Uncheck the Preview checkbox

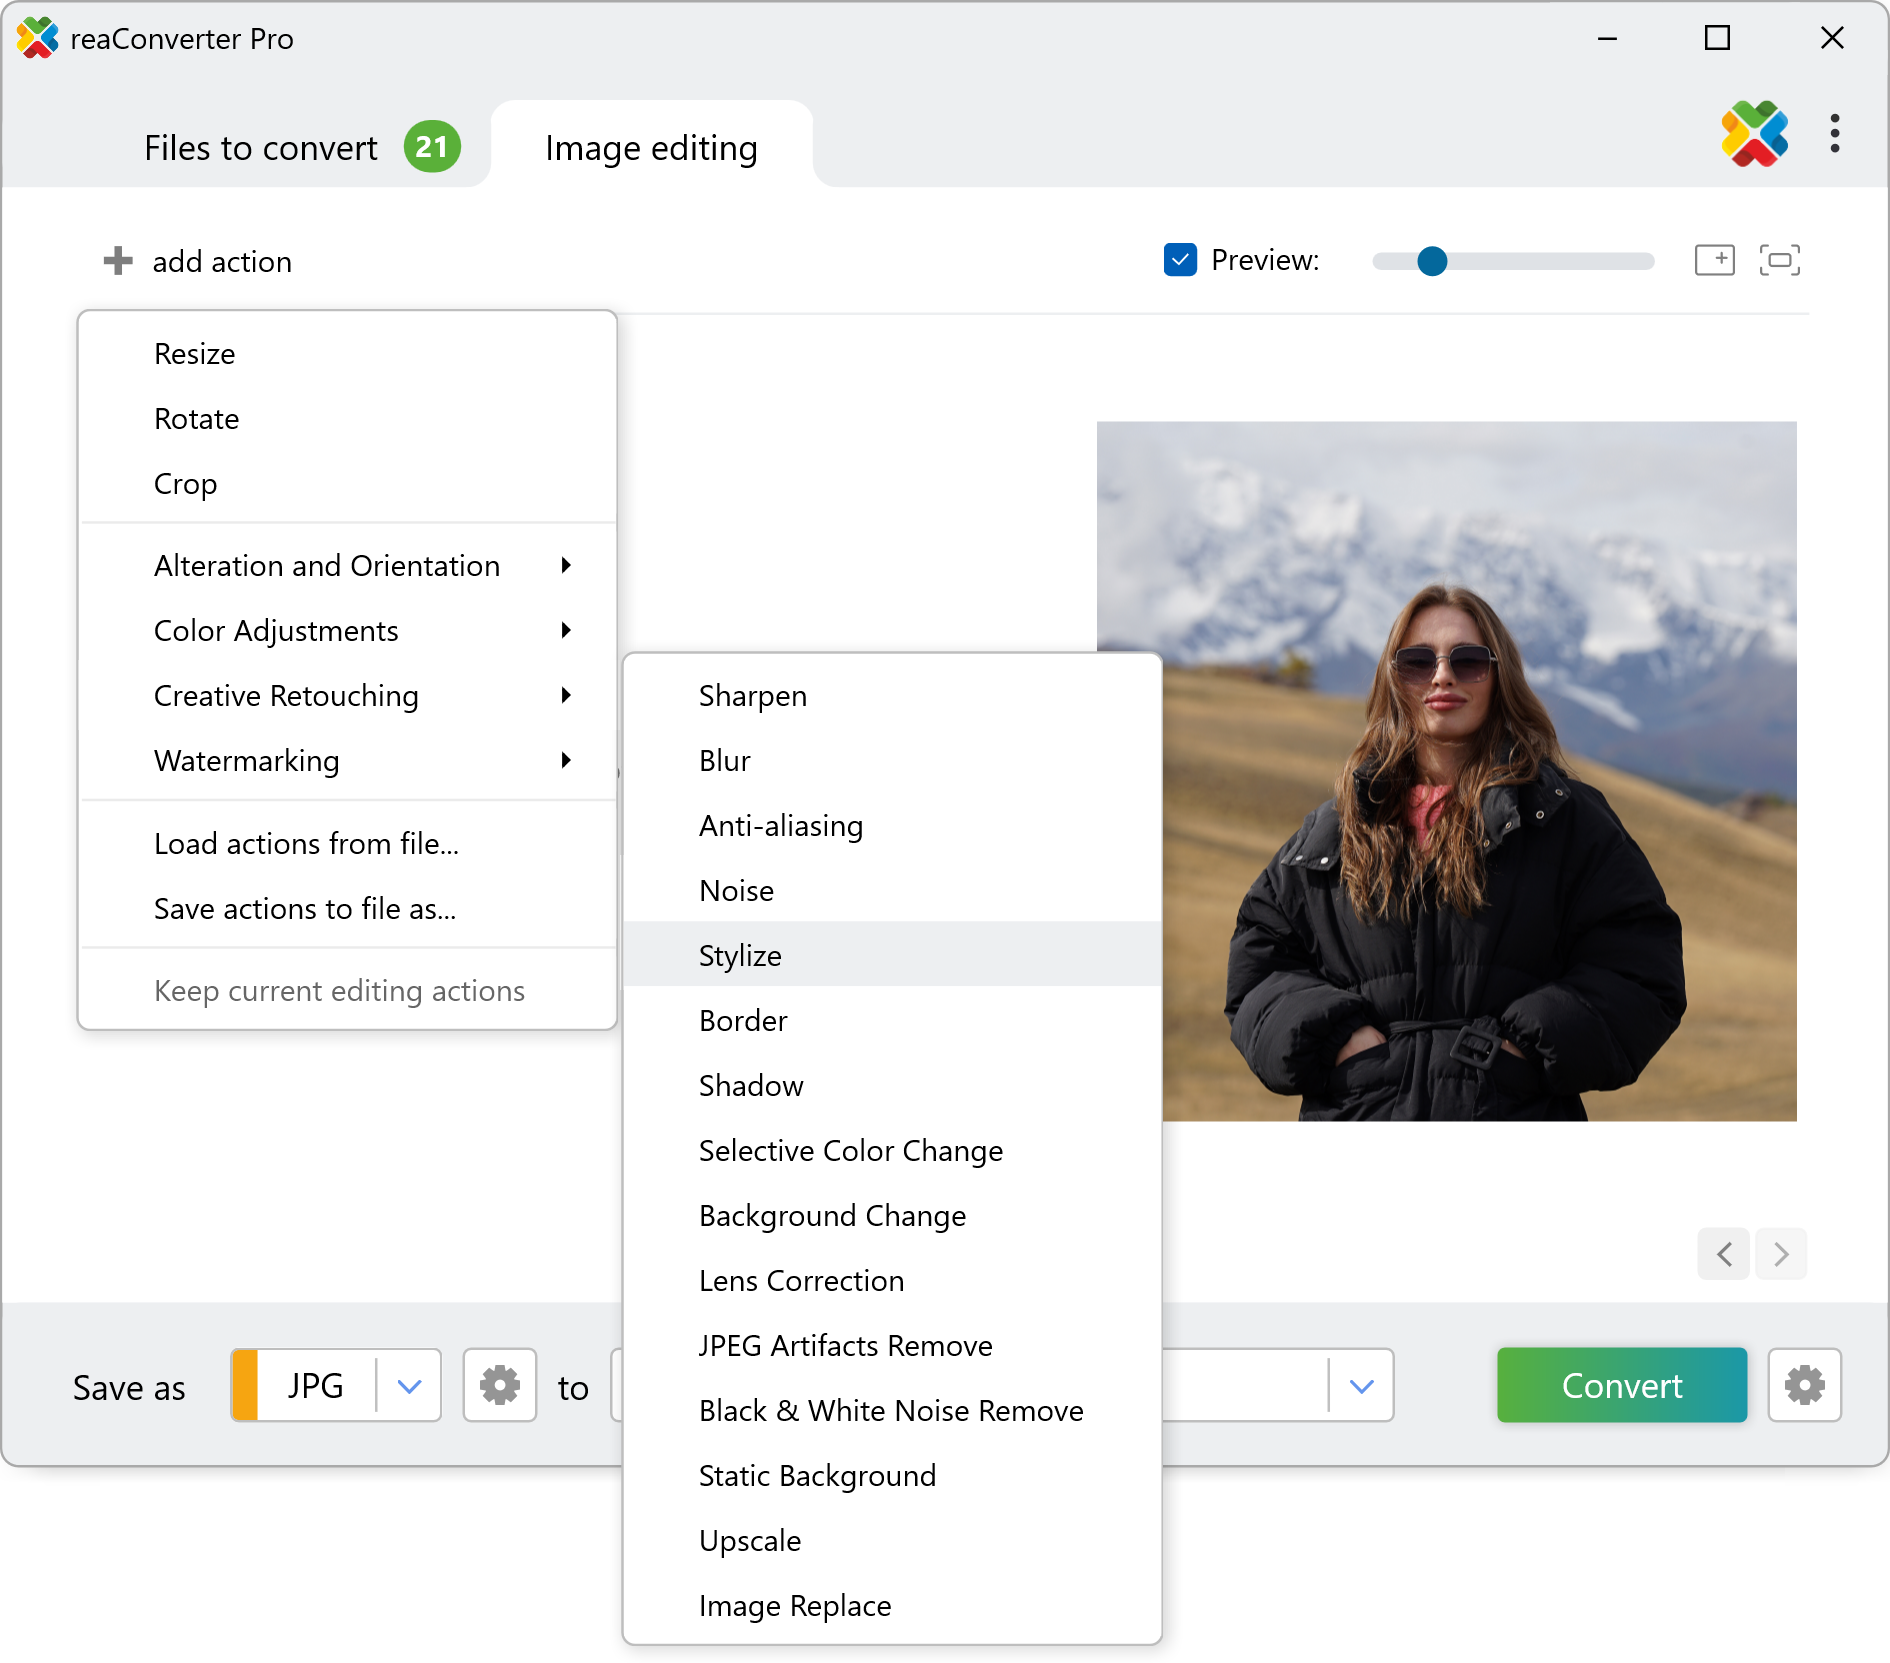click(x=1180, y=260)
